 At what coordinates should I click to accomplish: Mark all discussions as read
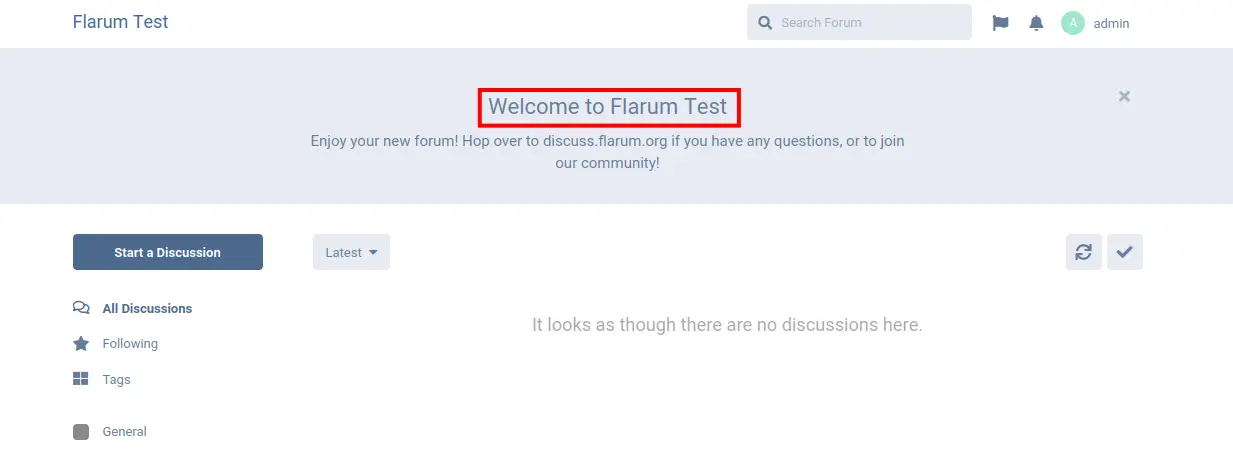(1125, 252)
